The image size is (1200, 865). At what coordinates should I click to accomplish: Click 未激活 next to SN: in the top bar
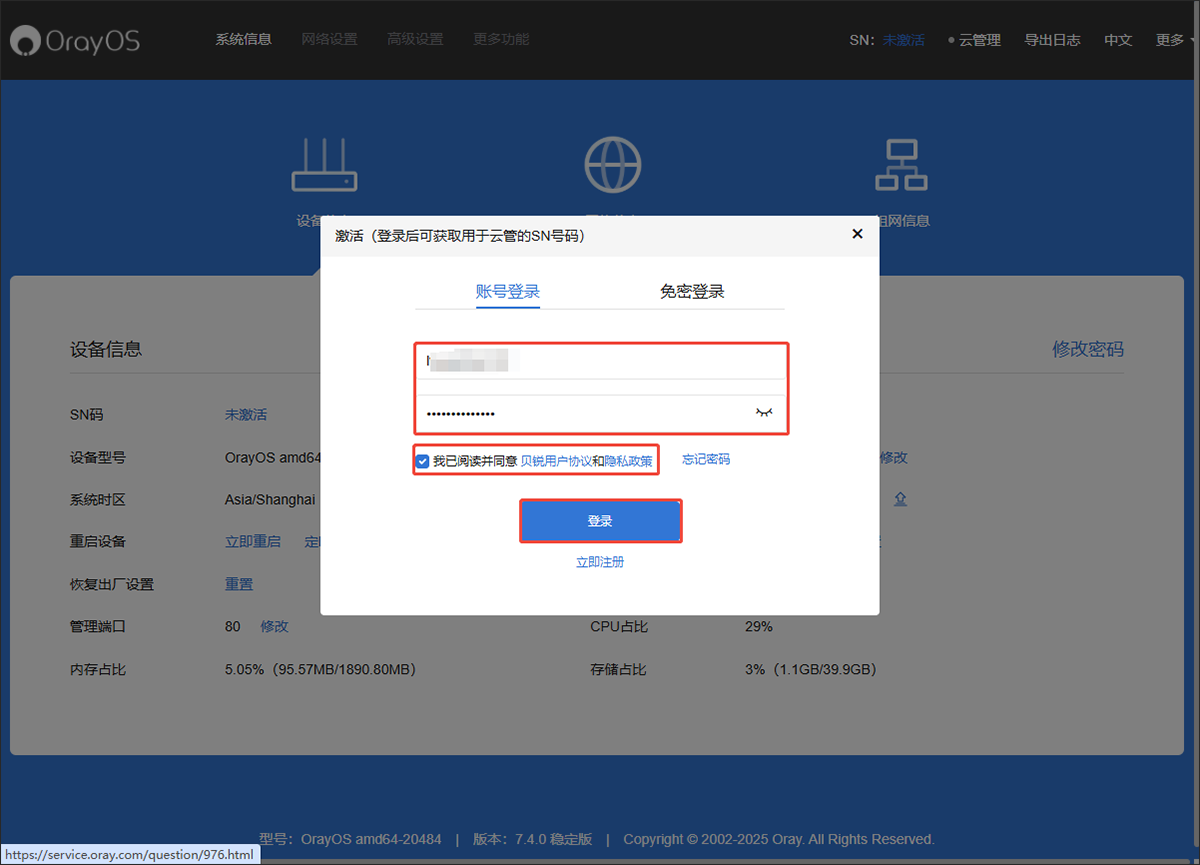904,40
